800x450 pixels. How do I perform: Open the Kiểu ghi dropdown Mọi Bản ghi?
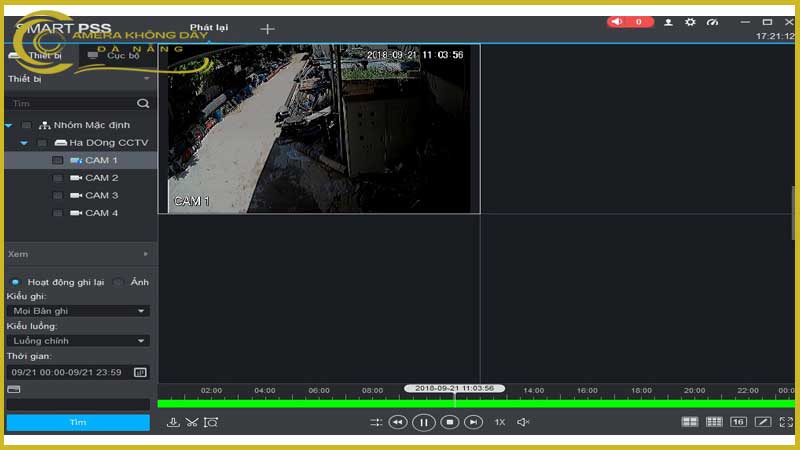(x=78, y=311)
